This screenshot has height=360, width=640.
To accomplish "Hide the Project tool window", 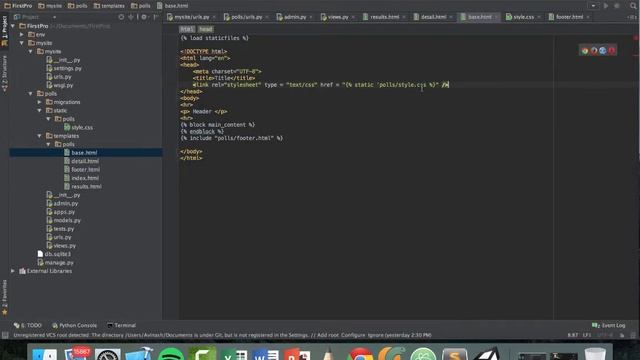I will [156, 17].
